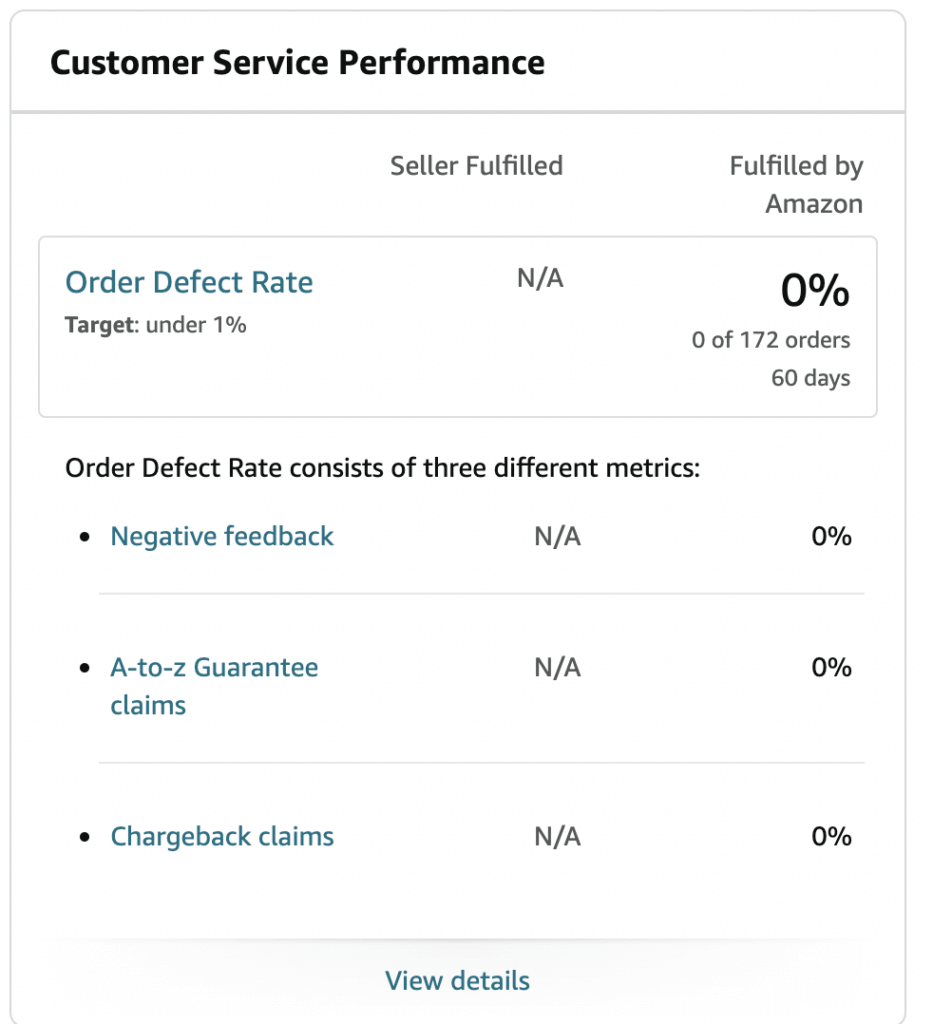Click the three different metrics description text

pos(382,468)
